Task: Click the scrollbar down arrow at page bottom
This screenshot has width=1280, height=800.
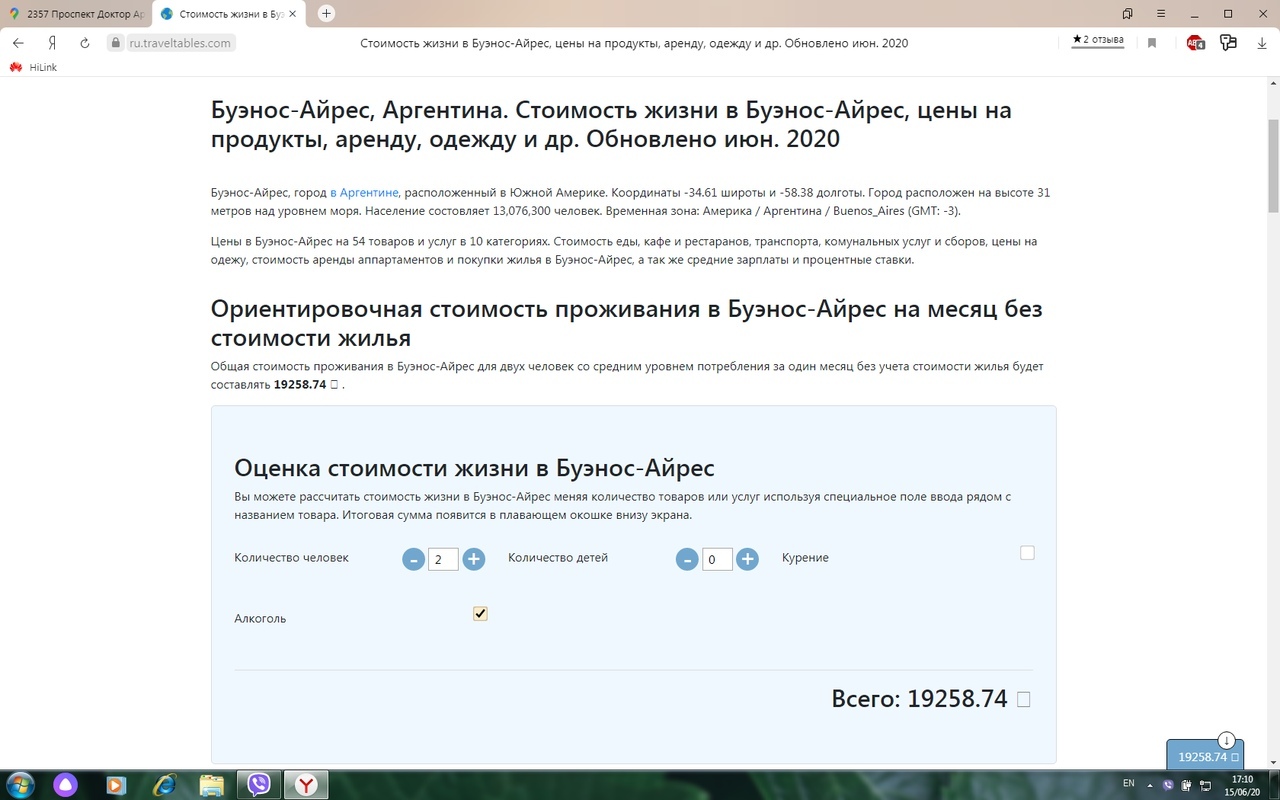Action: coord(1273,762)
